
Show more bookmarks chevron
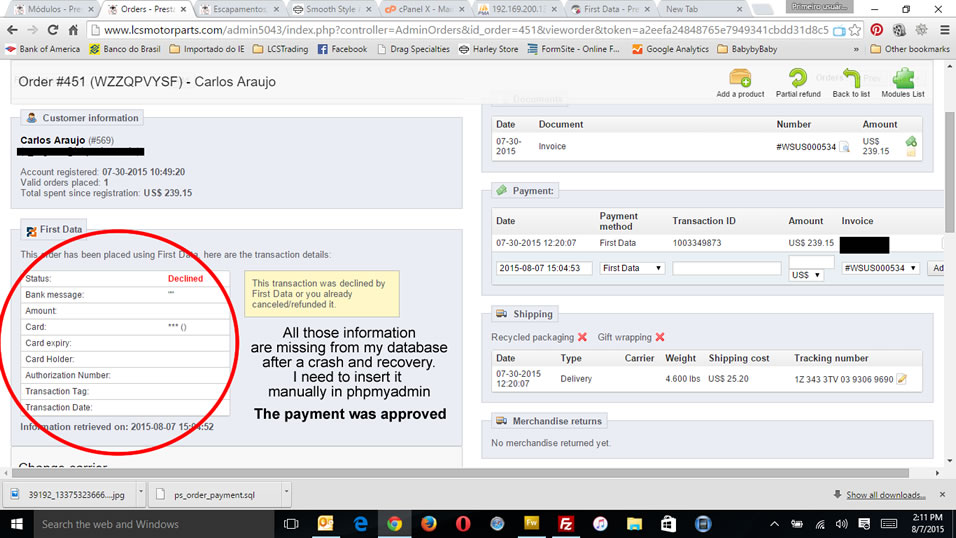point(856,49)
